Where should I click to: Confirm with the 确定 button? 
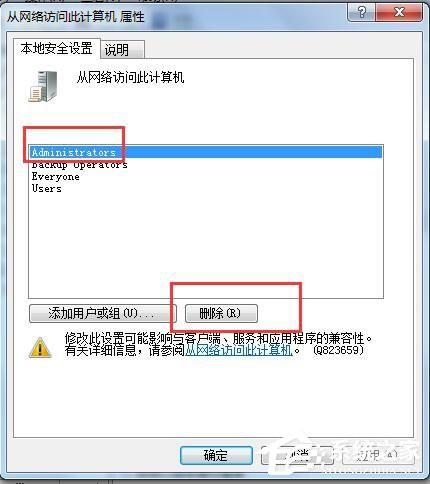216,455
